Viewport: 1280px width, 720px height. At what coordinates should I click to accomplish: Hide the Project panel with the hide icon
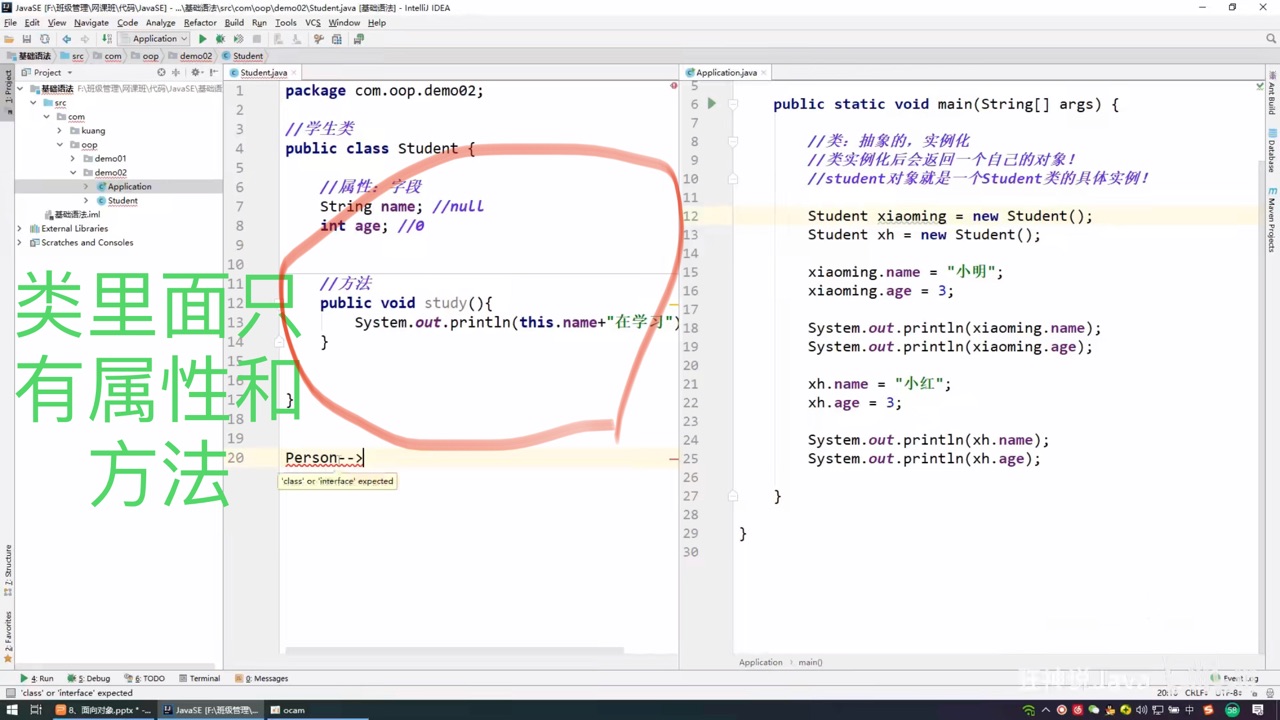[213, 72]
